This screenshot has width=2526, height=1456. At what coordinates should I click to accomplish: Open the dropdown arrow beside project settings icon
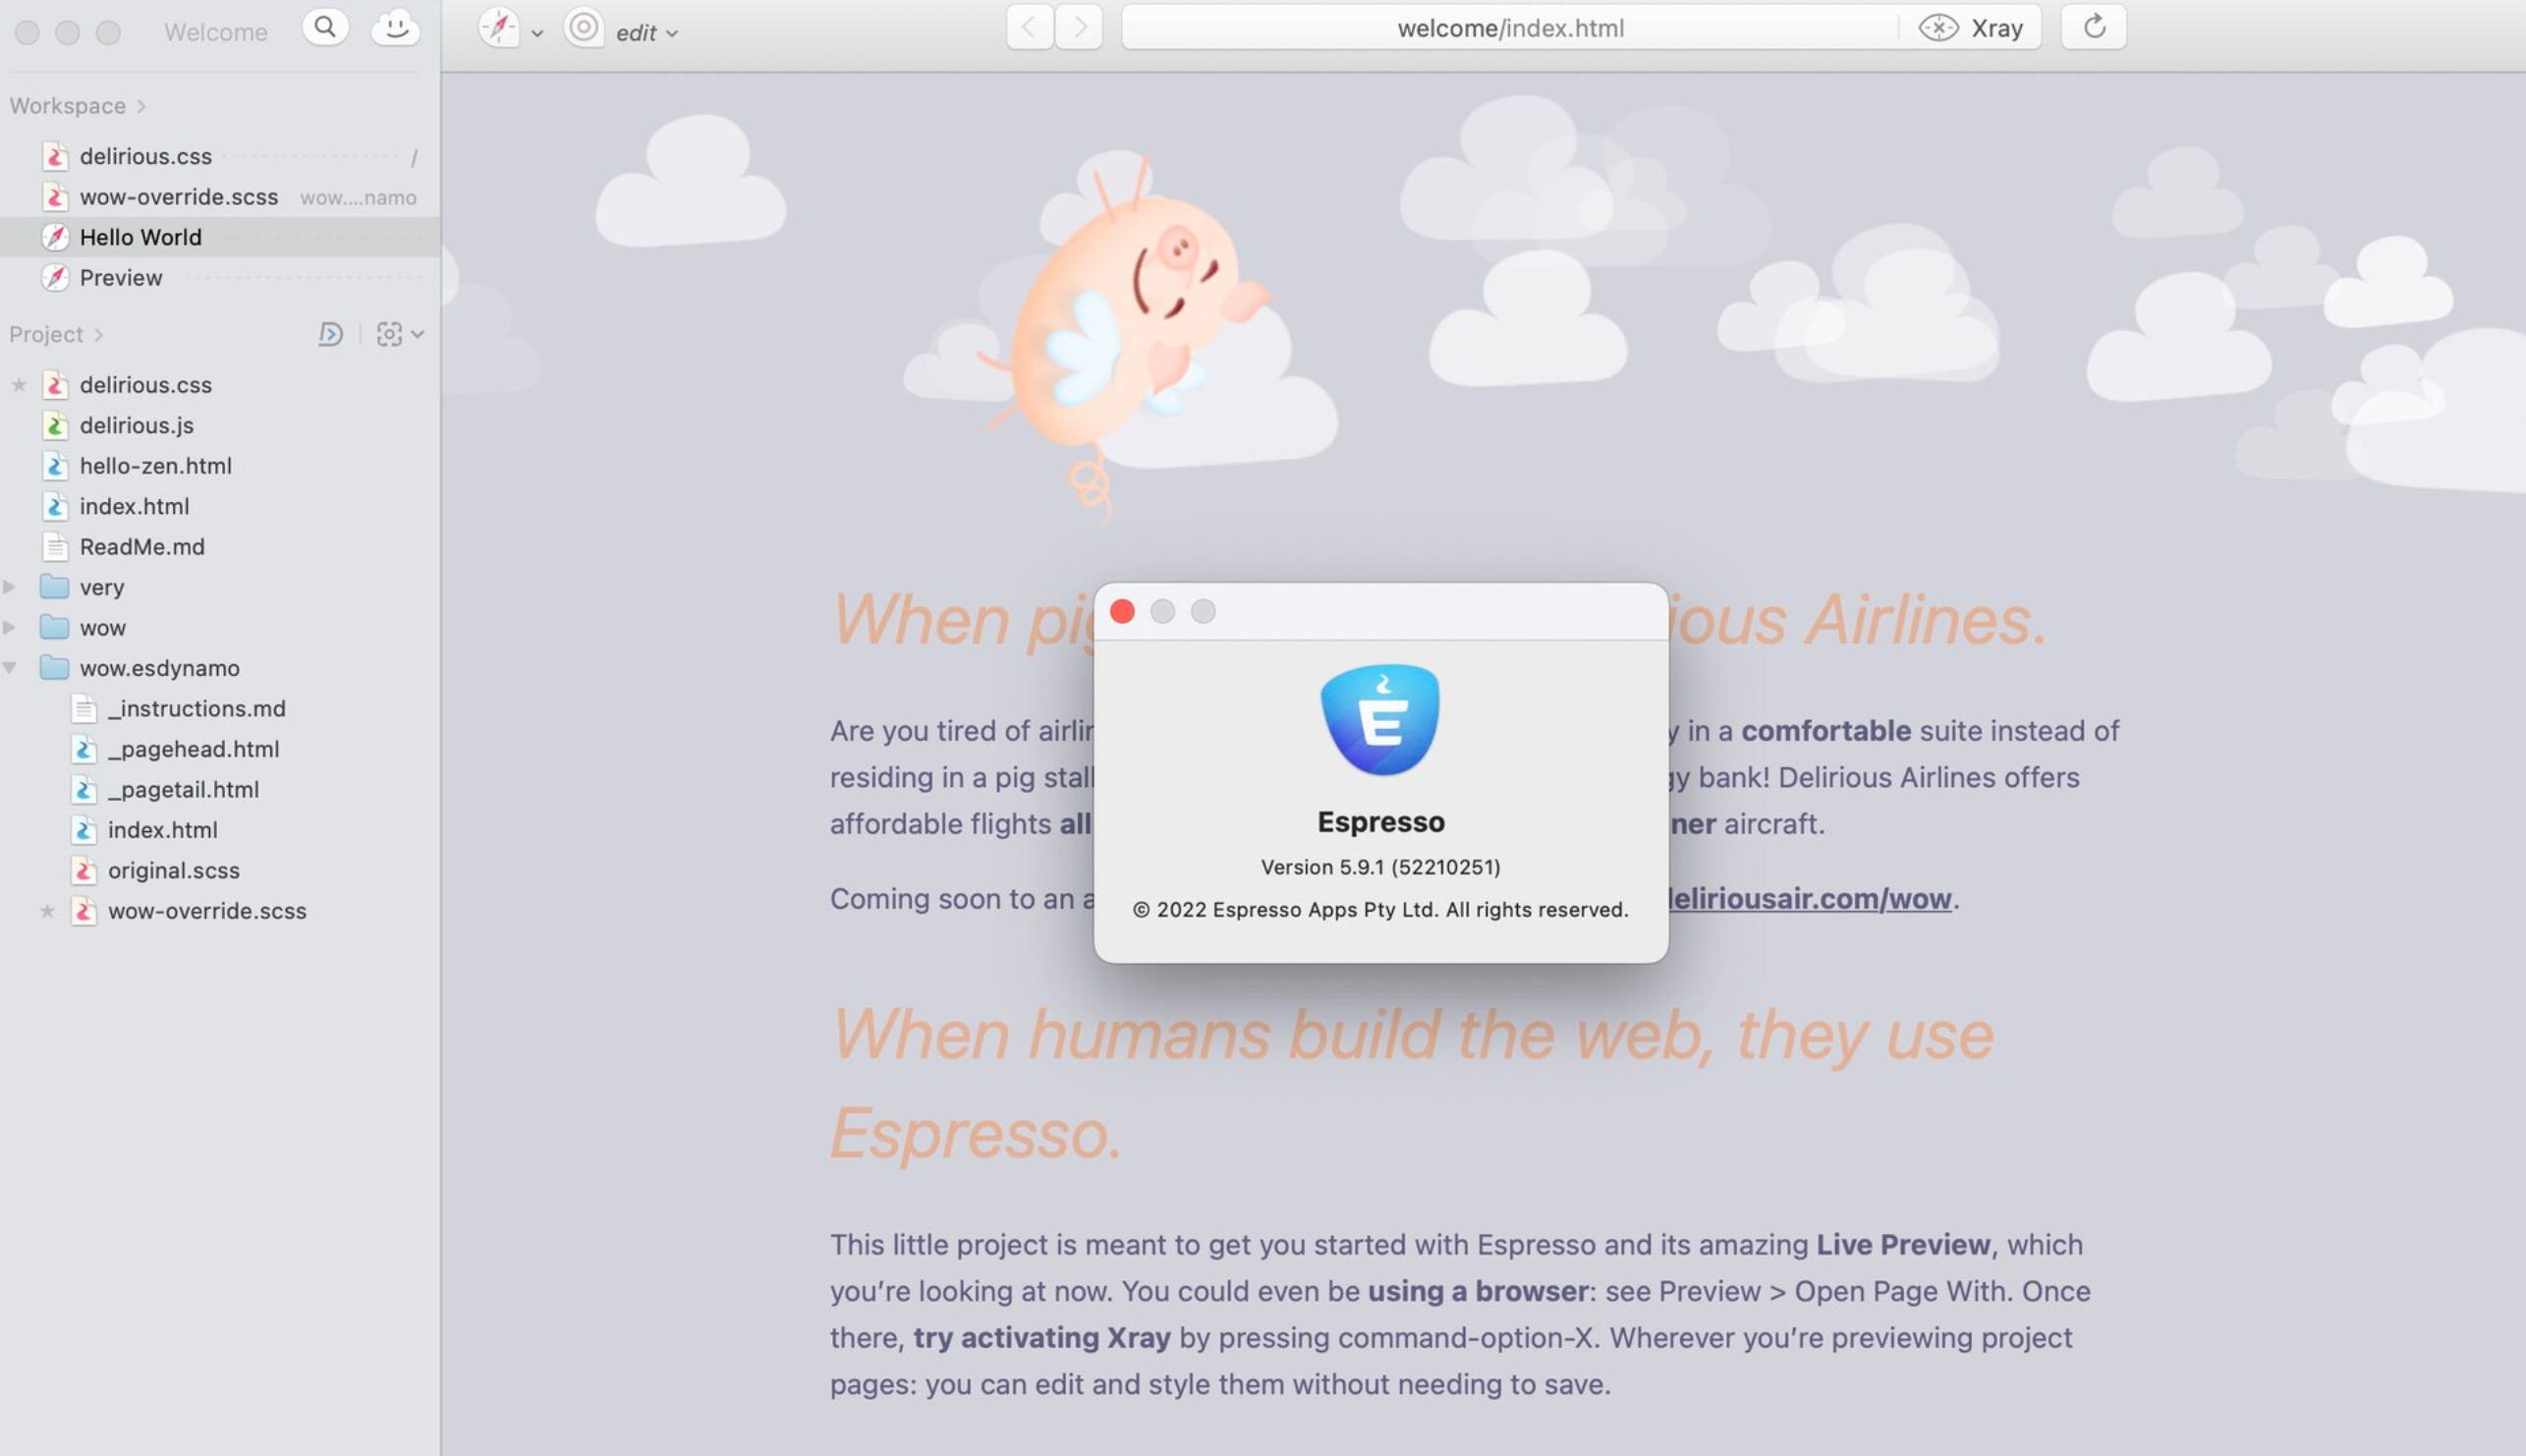pyautogui.click(x=418, y=334)
